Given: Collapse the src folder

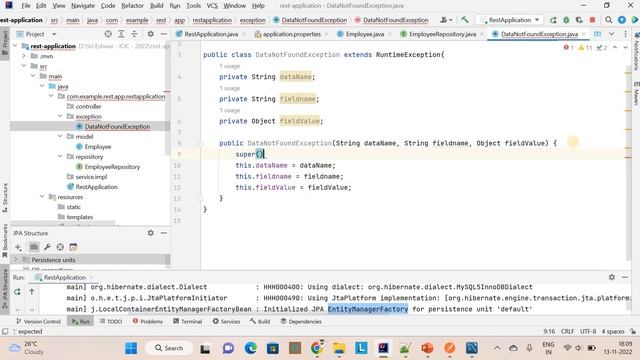Looking at the screenshot, I should [24, 66].
